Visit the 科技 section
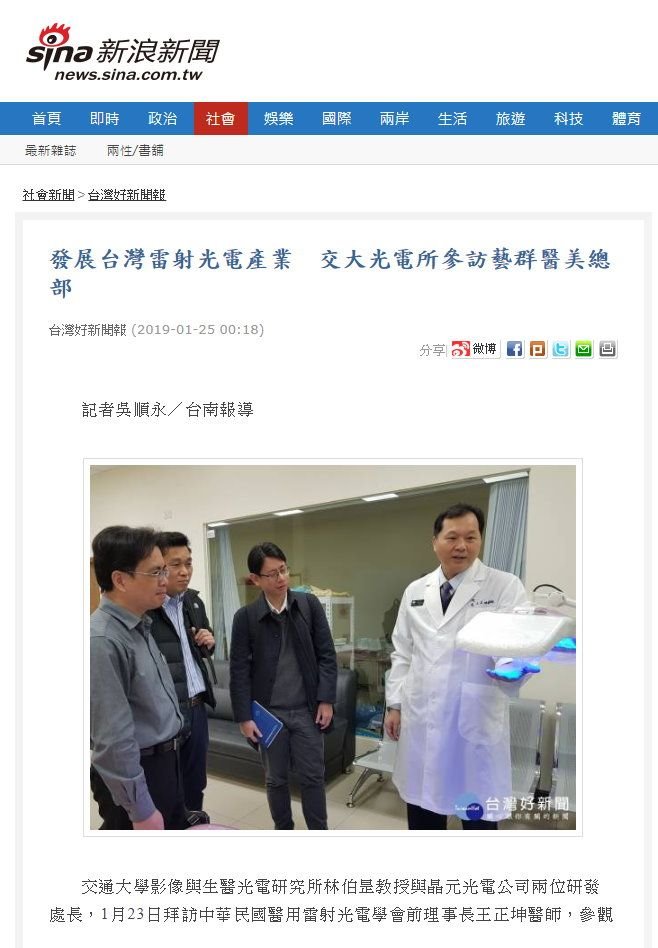 click(568, 118)
